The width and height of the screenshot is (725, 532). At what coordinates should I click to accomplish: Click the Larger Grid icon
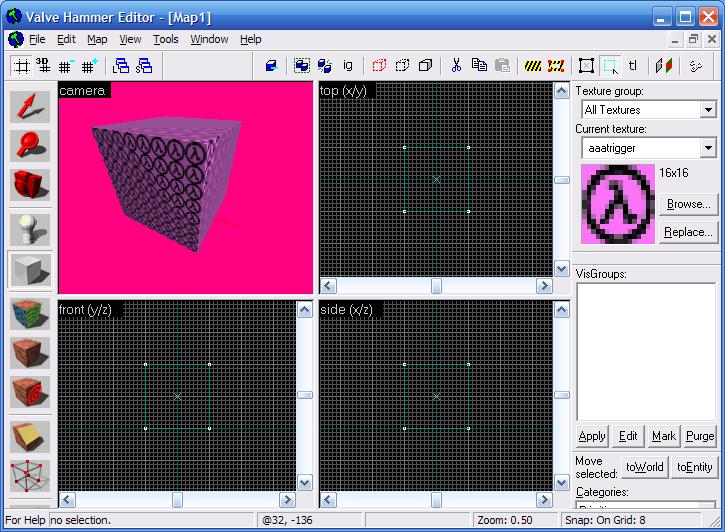(88, 66)
